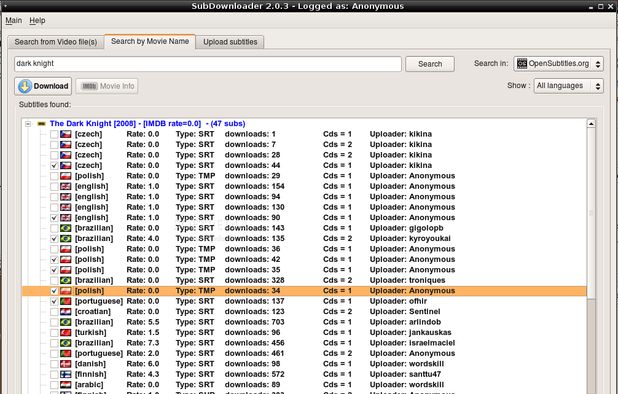This screenshot has width=618, height=394.
Task: Select "Uploader: santtu47" text
Action: (405, 374)
